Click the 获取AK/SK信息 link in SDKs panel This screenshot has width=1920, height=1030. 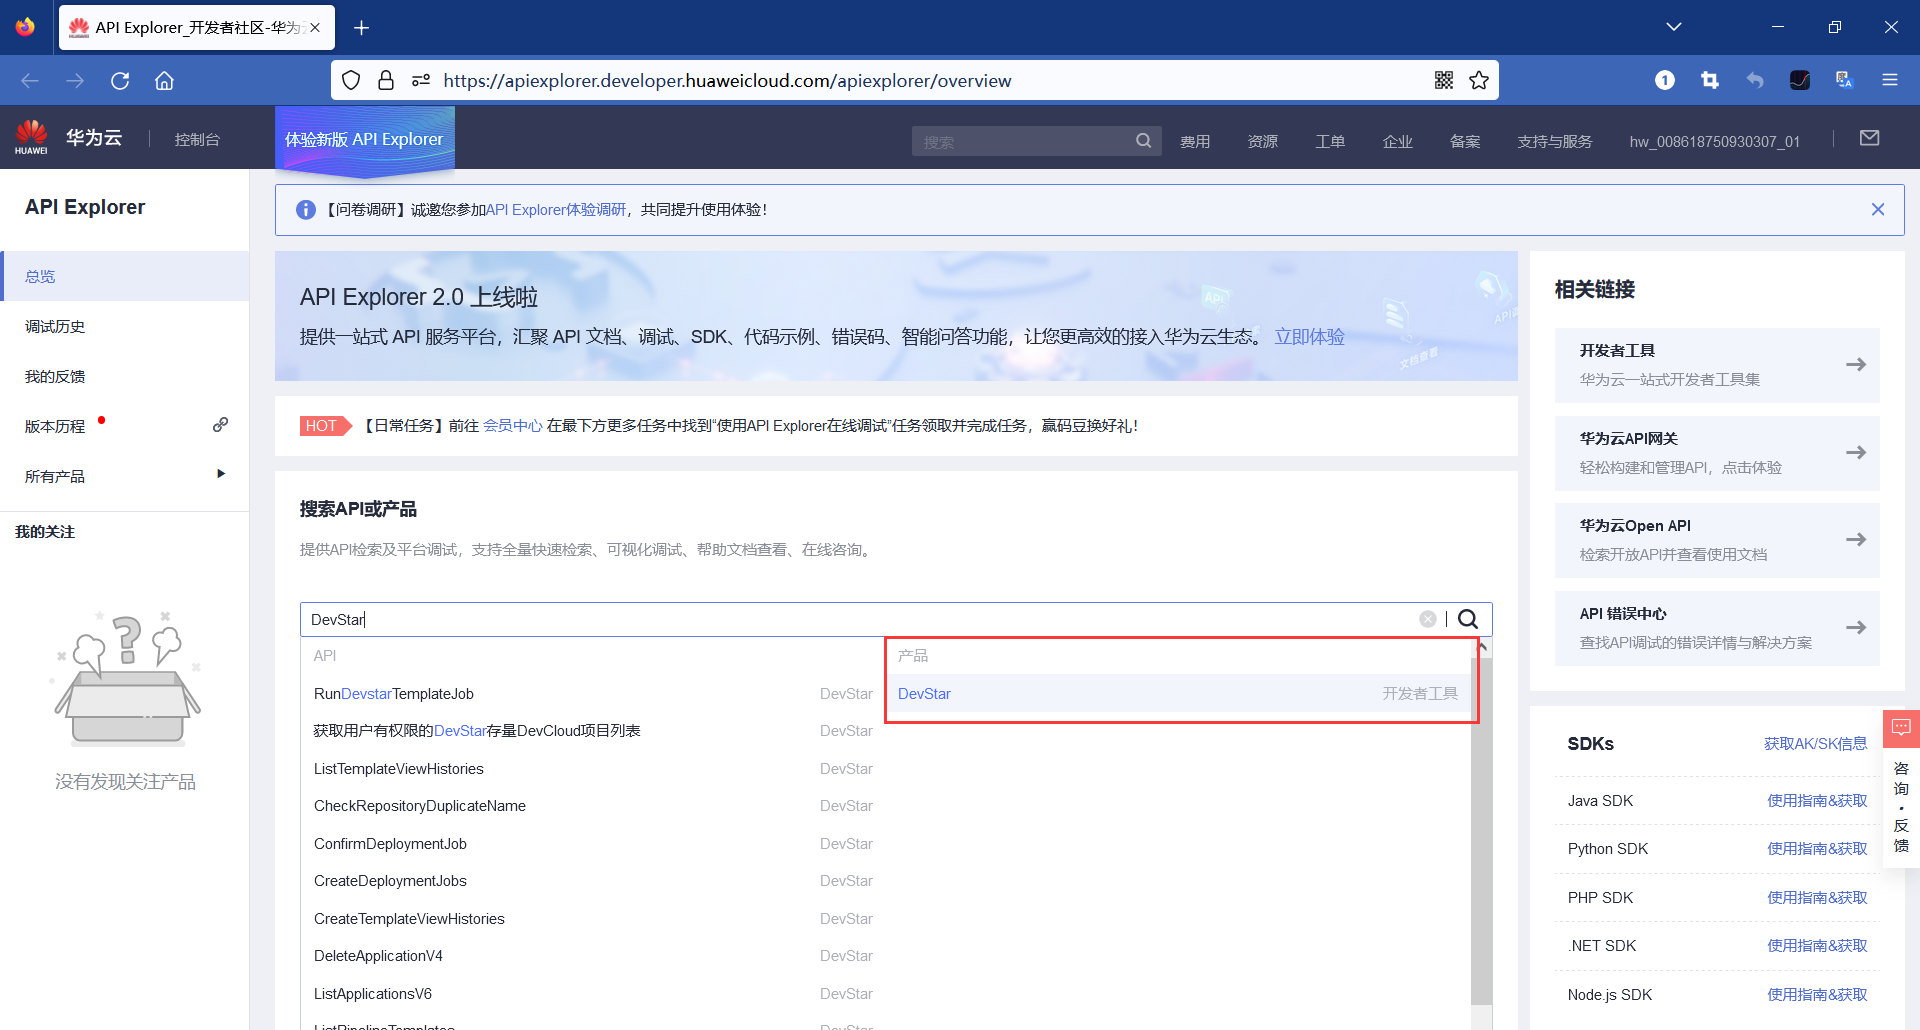click(1815, 743)
